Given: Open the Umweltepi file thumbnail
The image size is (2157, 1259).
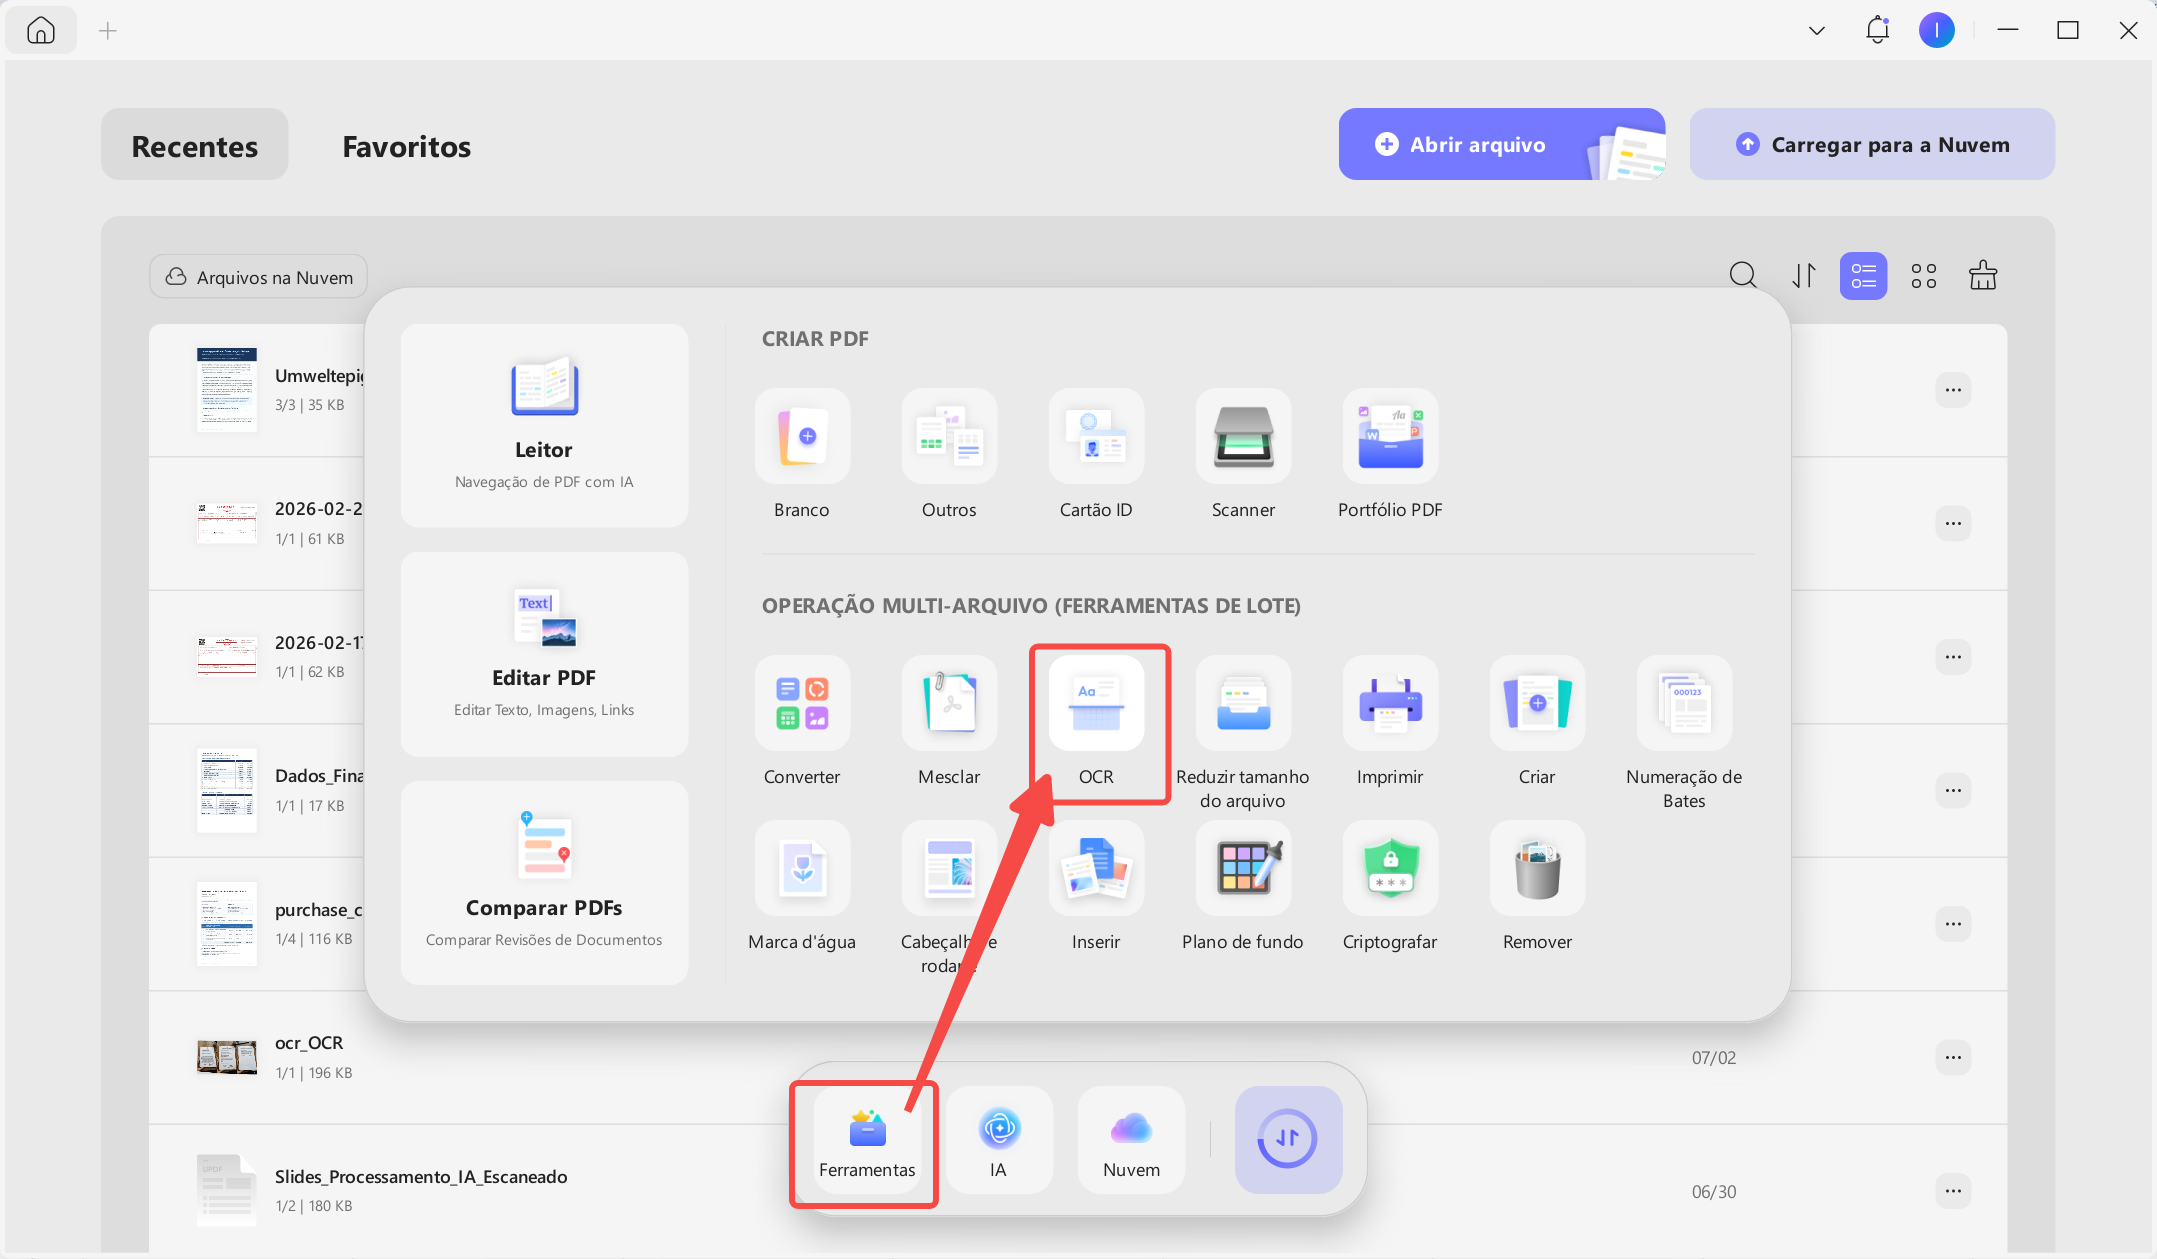Looking at the screenshot, I should tap(227, 390).
